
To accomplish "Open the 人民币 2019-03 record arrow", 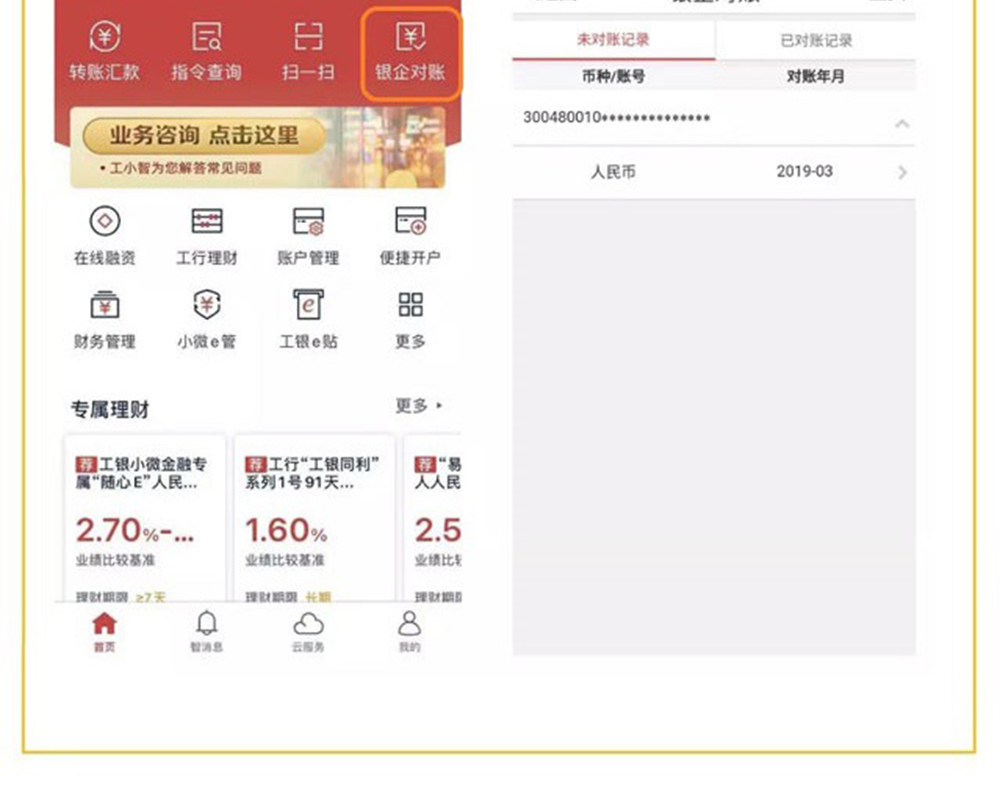I will point(902,172).
